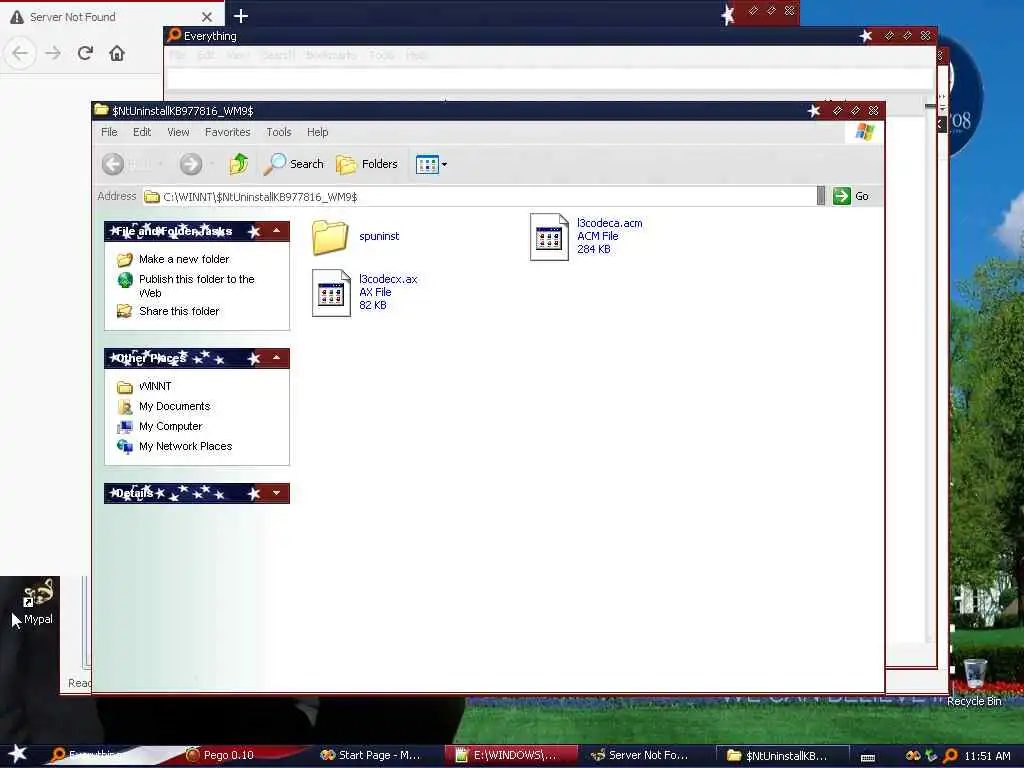
Task: Switch to Server Not Found taskbar button
Action: coord(644,755)
